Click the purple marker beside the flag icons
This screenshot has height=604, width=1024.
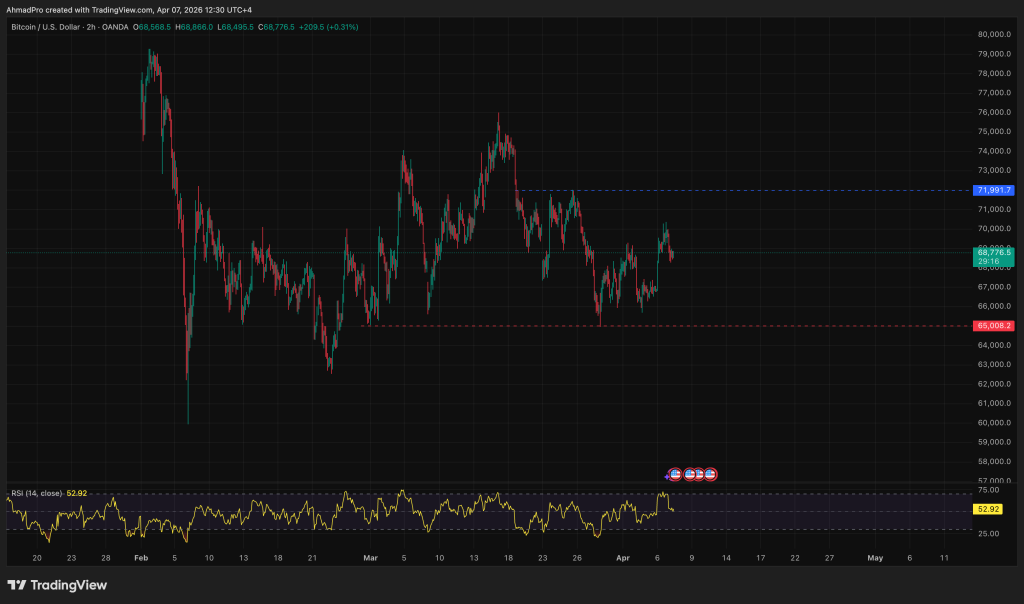click(668, 475)
